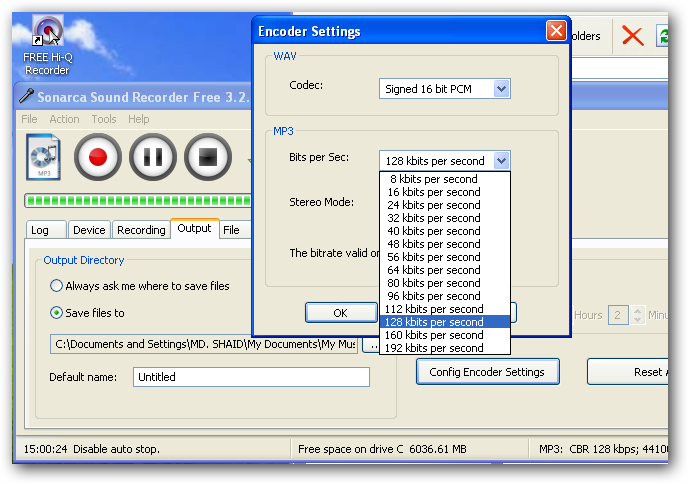Confirm encoder settings with OK
Image resolution: width=688 pixels, height=484 pixels.
340,313
